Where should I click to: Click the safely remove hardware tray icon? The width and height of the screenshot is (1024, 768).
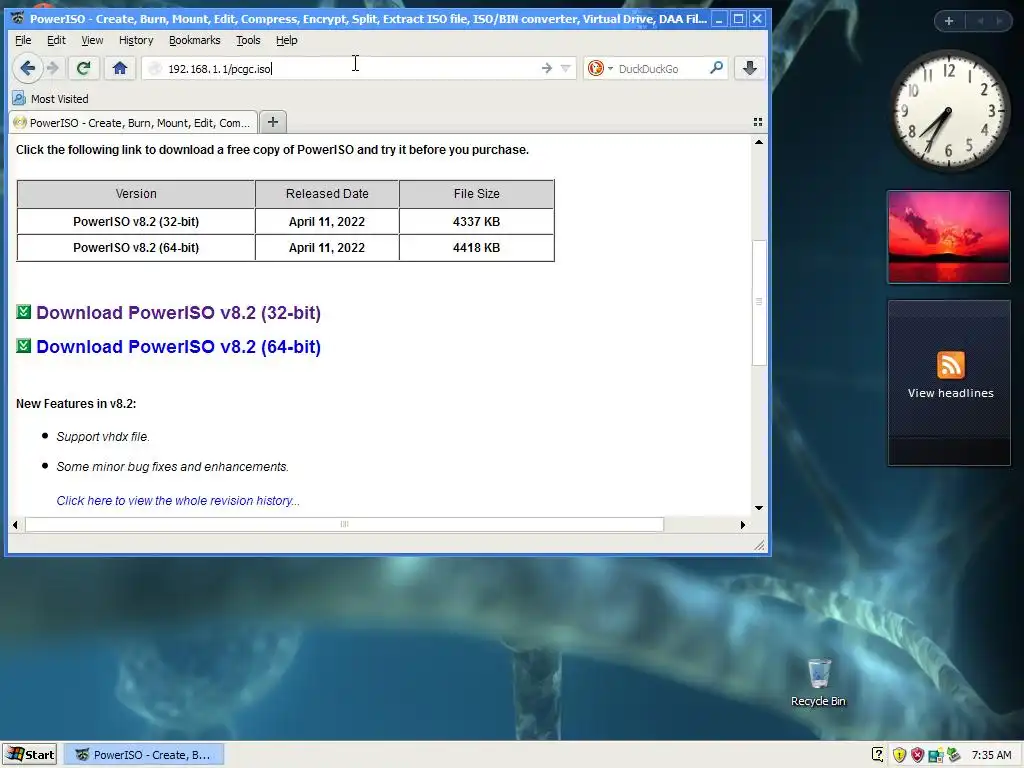click(x=954, y=754)
